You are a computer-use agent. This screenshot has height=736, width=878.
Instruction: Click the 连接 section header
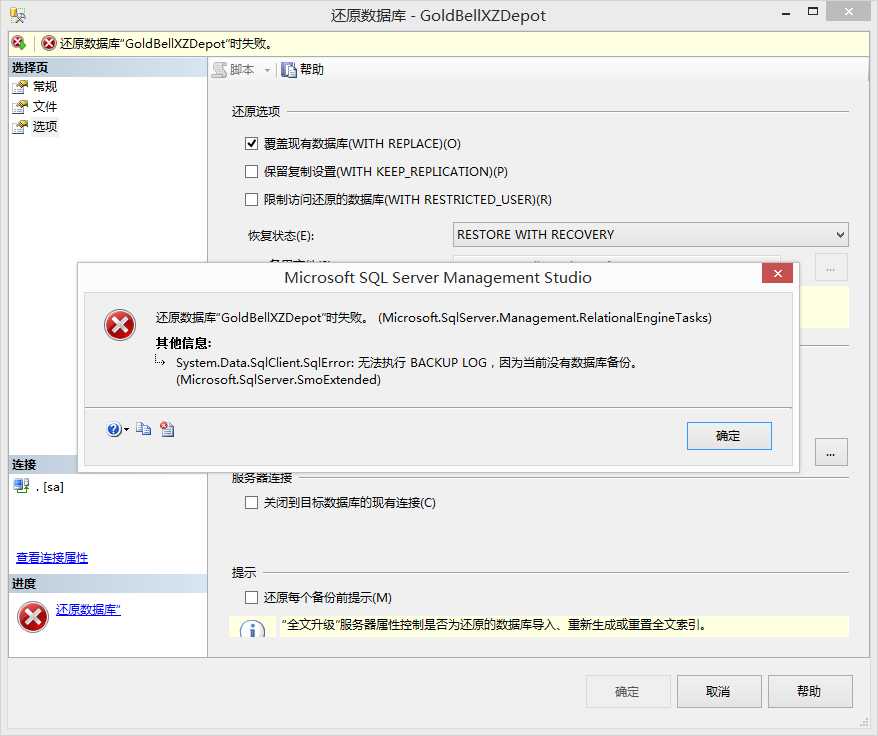click(x=43, y=464)
